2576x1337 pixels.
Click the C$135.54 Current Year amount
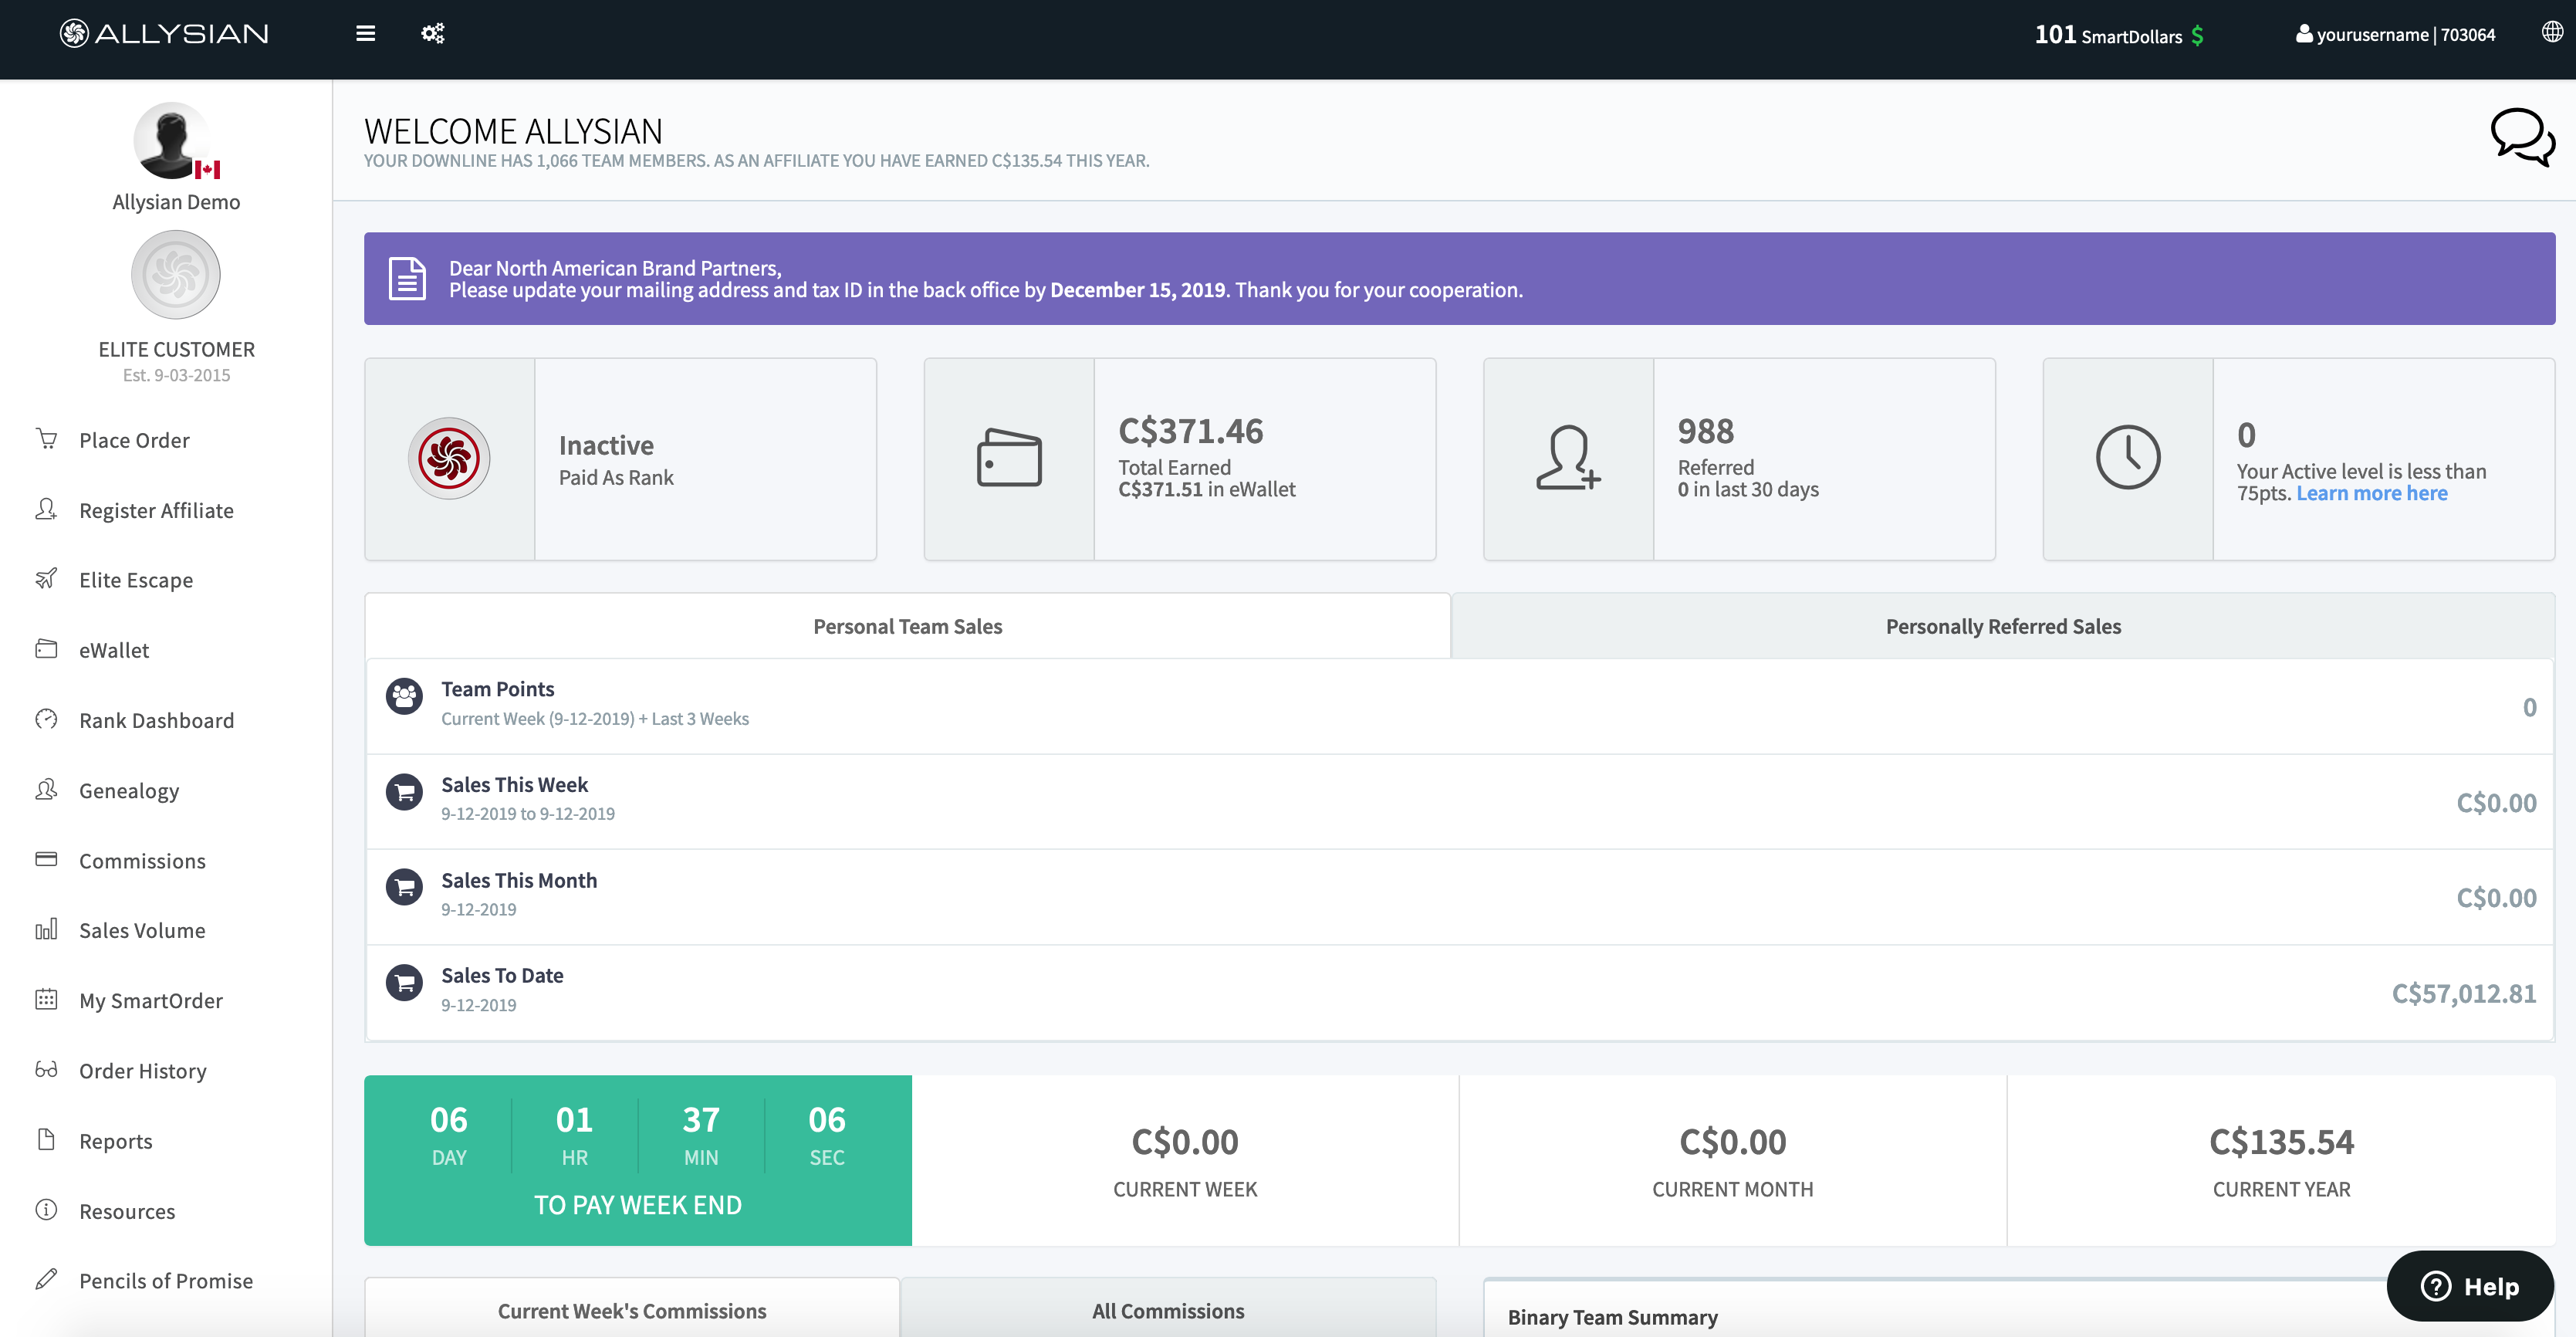[x=2281, y=1141]
